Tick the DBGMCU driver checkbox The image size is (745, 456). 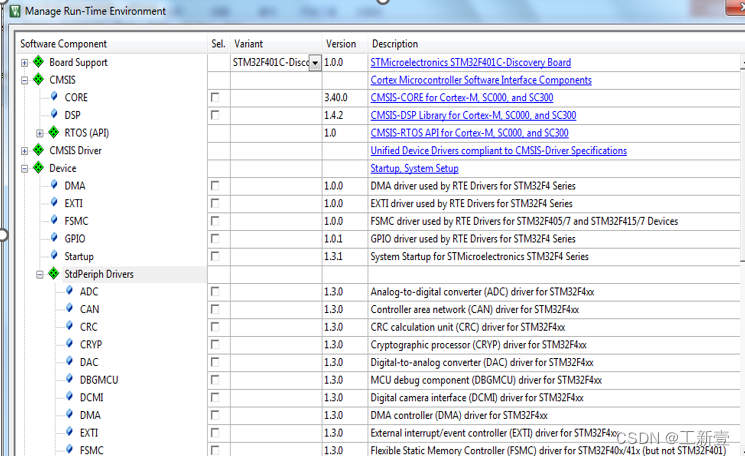point(215,380)
